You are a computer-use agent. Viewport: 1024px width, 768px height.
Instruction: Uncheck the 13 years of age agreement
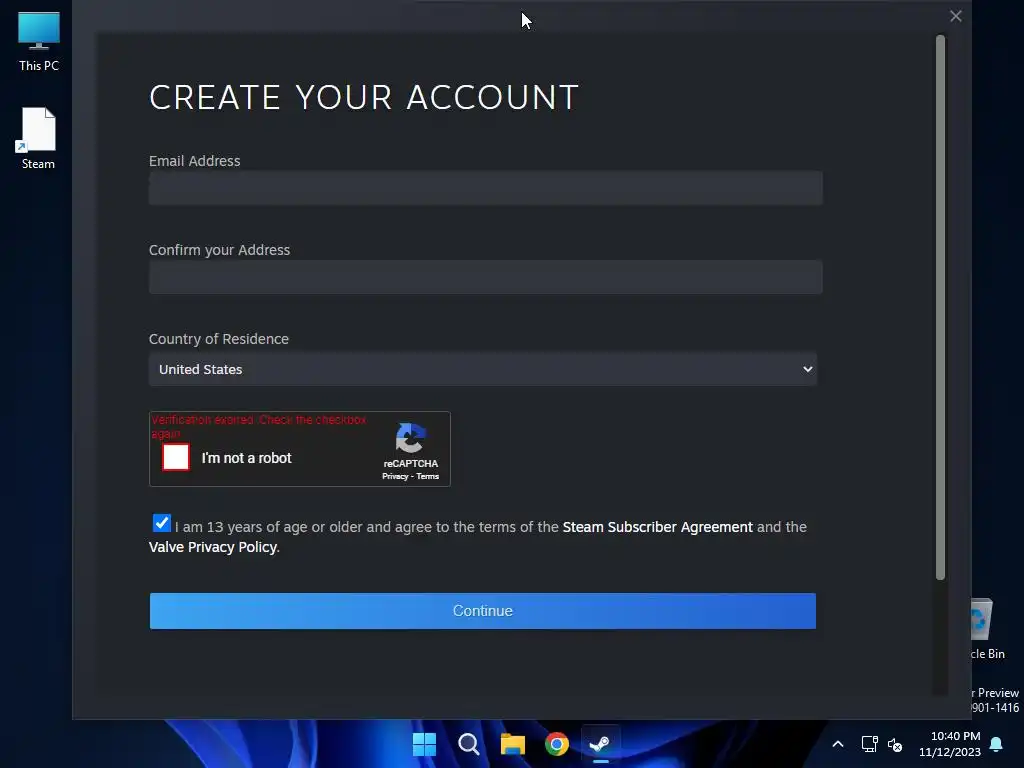coord(161,523)
